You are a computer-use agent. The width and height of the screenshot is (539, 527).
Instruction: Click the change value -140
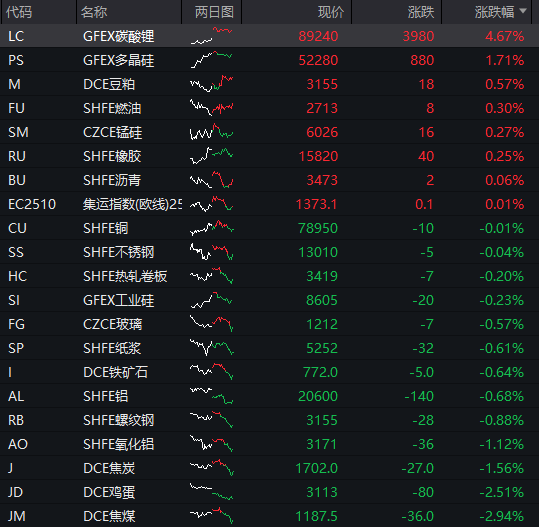pyautogui.click(x=419, y=396)
